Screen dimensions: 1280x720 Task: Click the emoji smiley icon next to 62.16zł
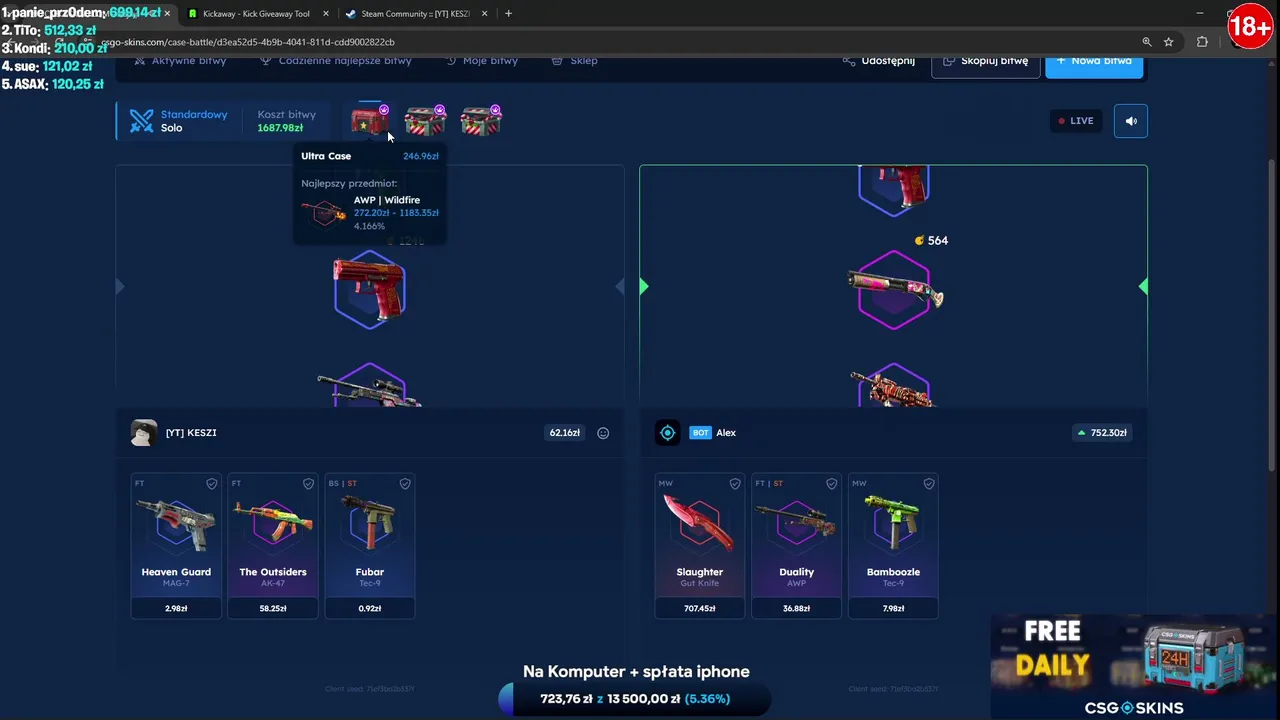(x=603, y=433)
